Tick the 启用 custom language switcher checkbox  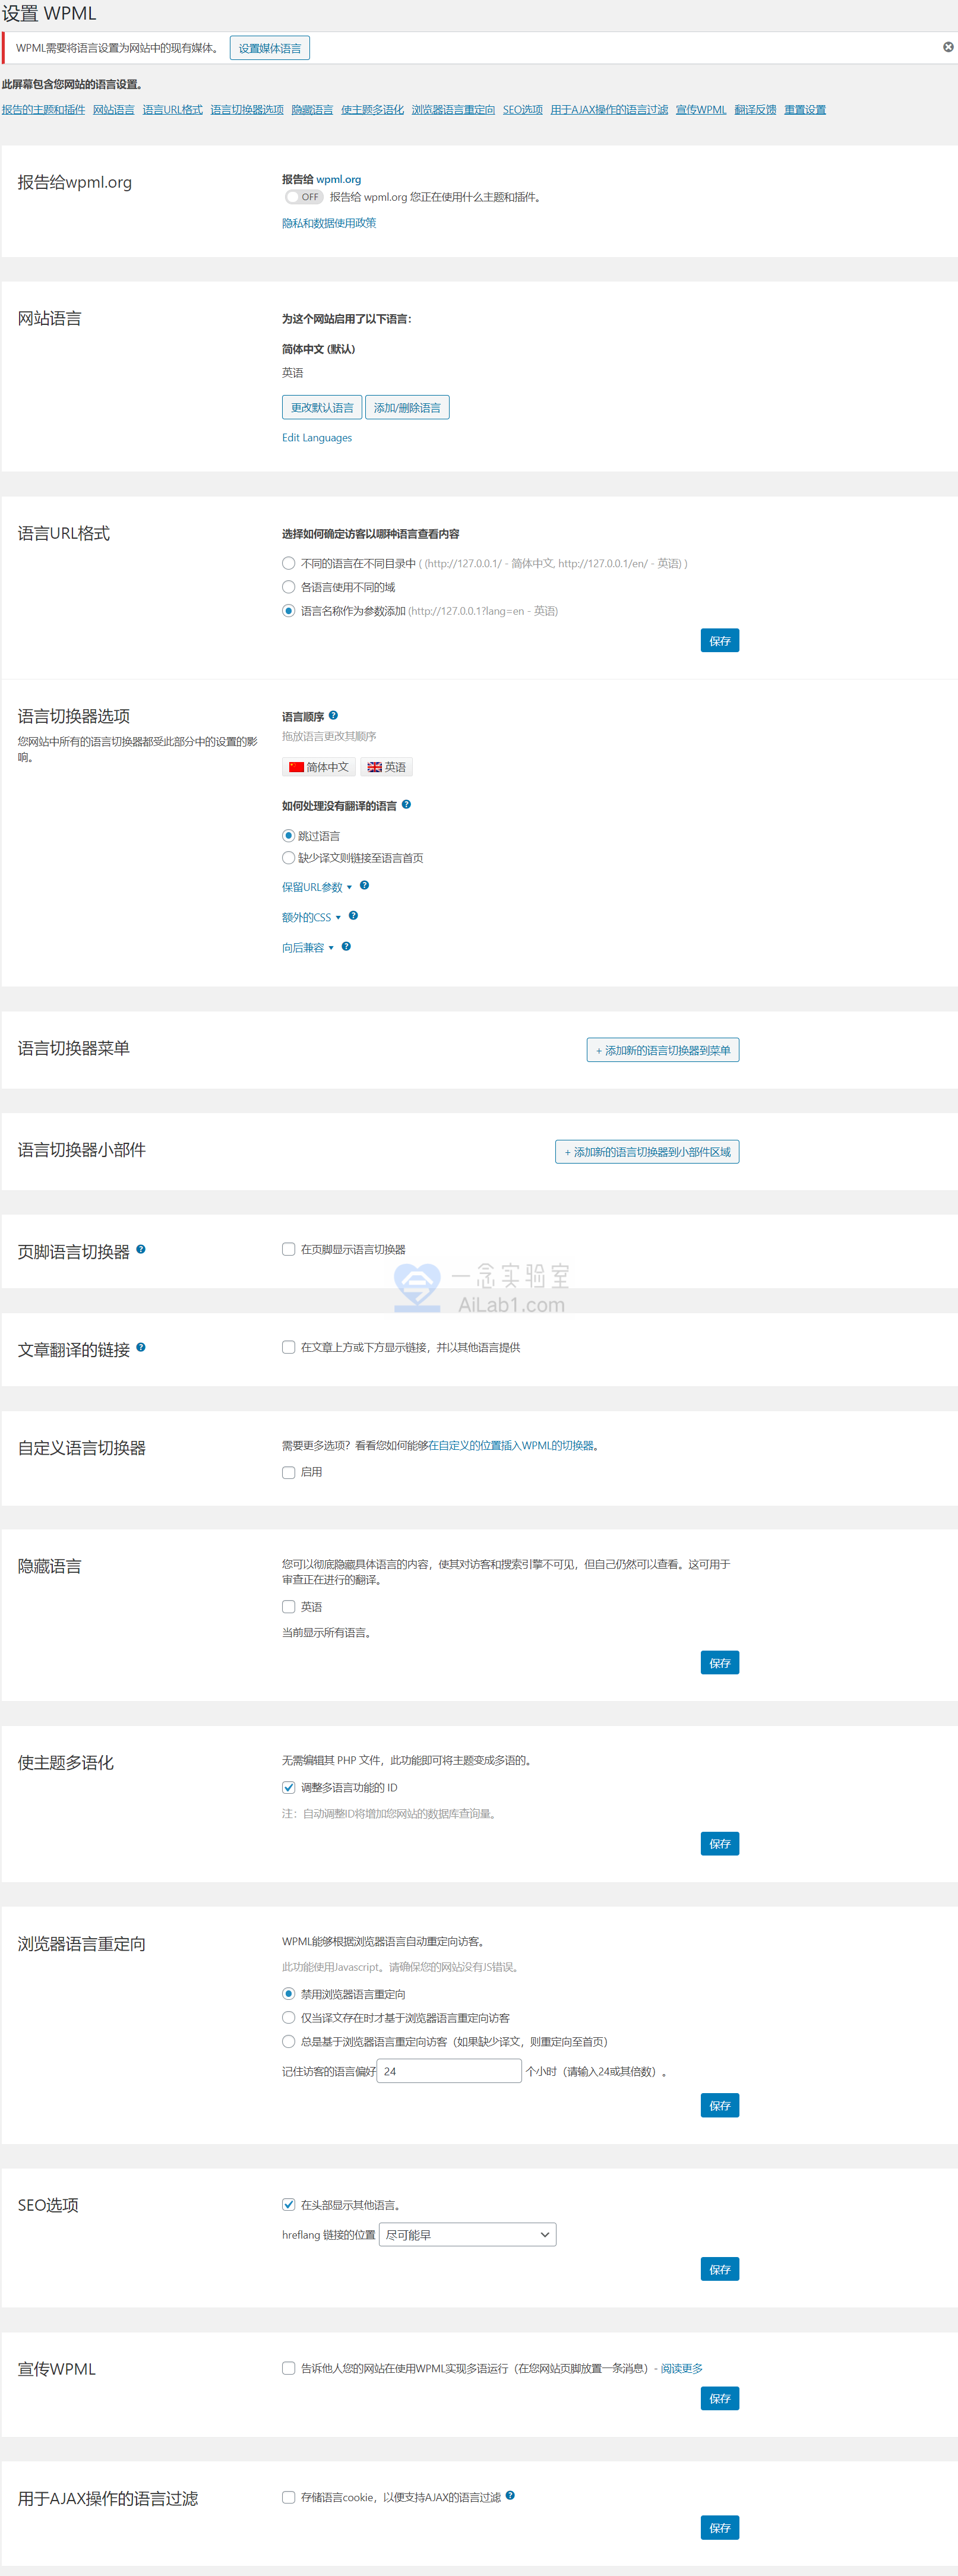coord(289,1472)
